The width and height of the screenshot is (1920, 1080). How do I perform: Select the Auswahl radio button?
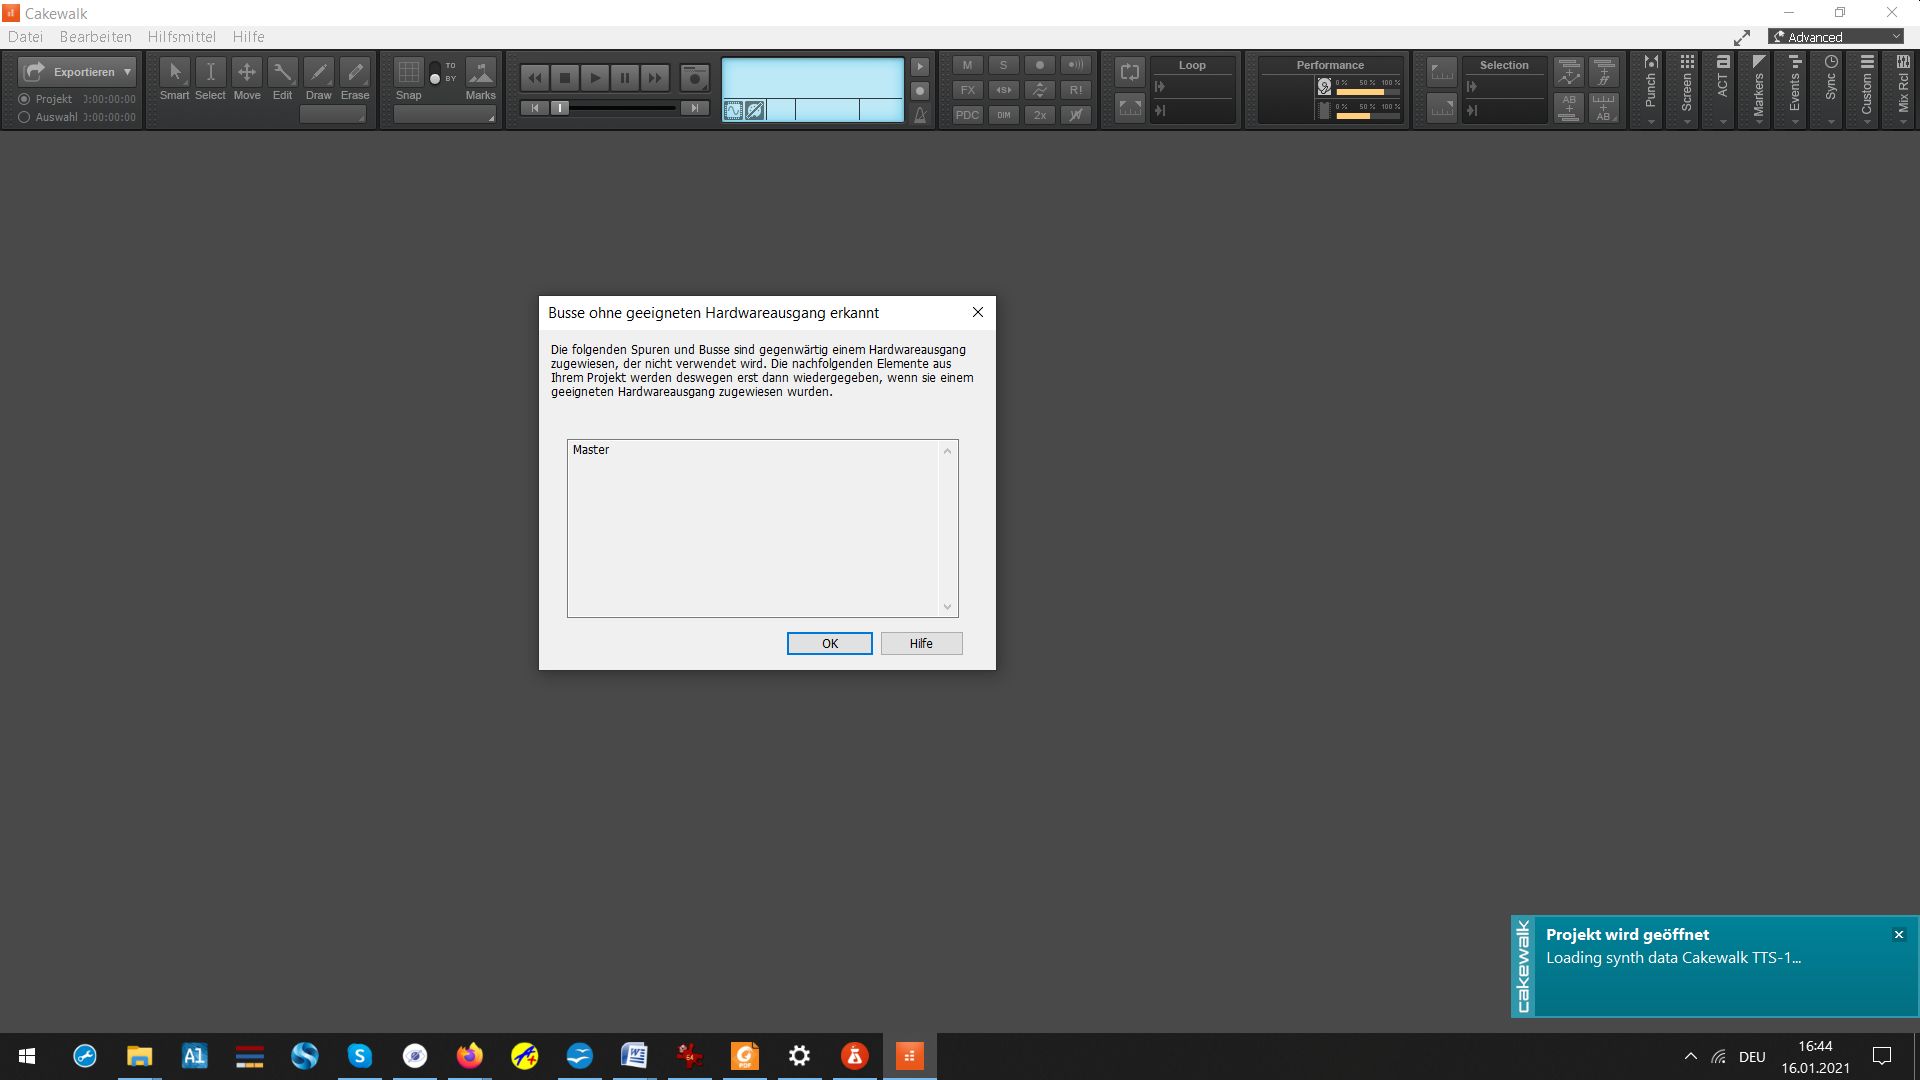pos(24,117)
